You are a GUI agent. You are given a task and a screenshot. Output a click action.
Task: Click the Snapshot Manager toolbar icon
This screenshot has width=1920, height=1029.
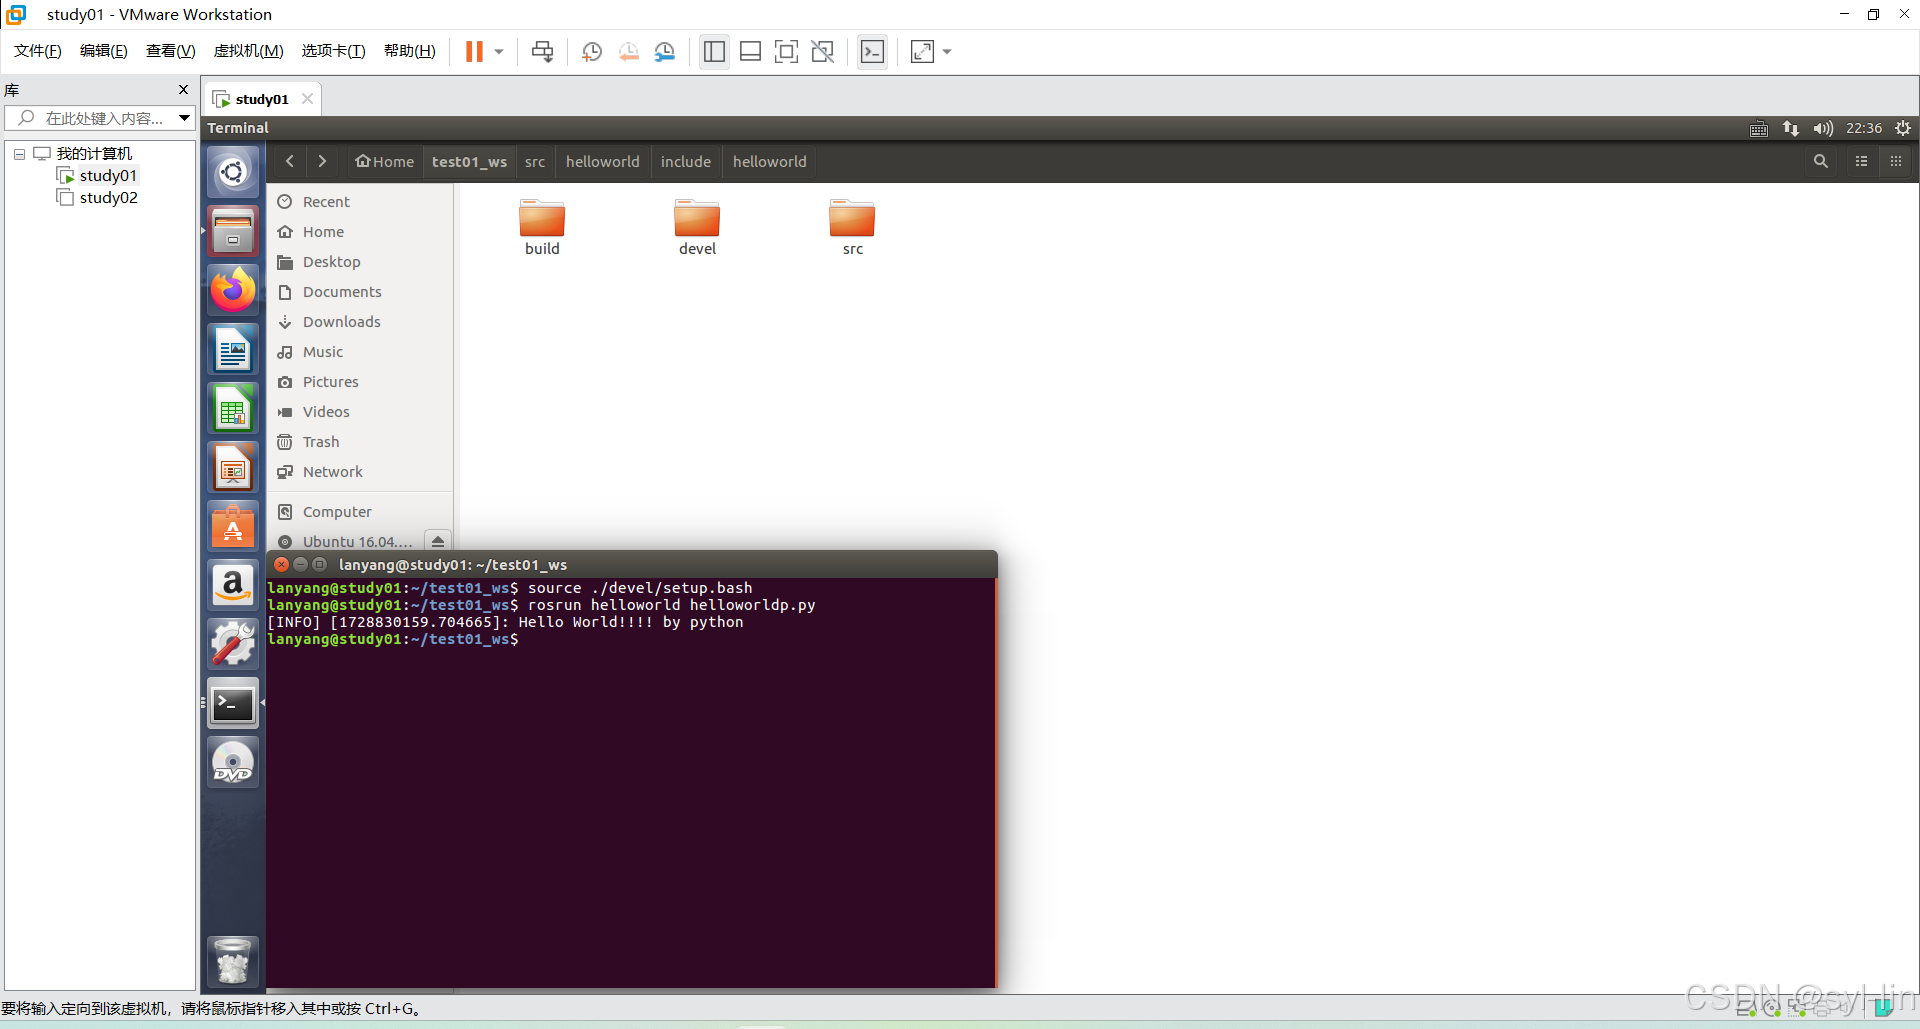tap(665, 51)
